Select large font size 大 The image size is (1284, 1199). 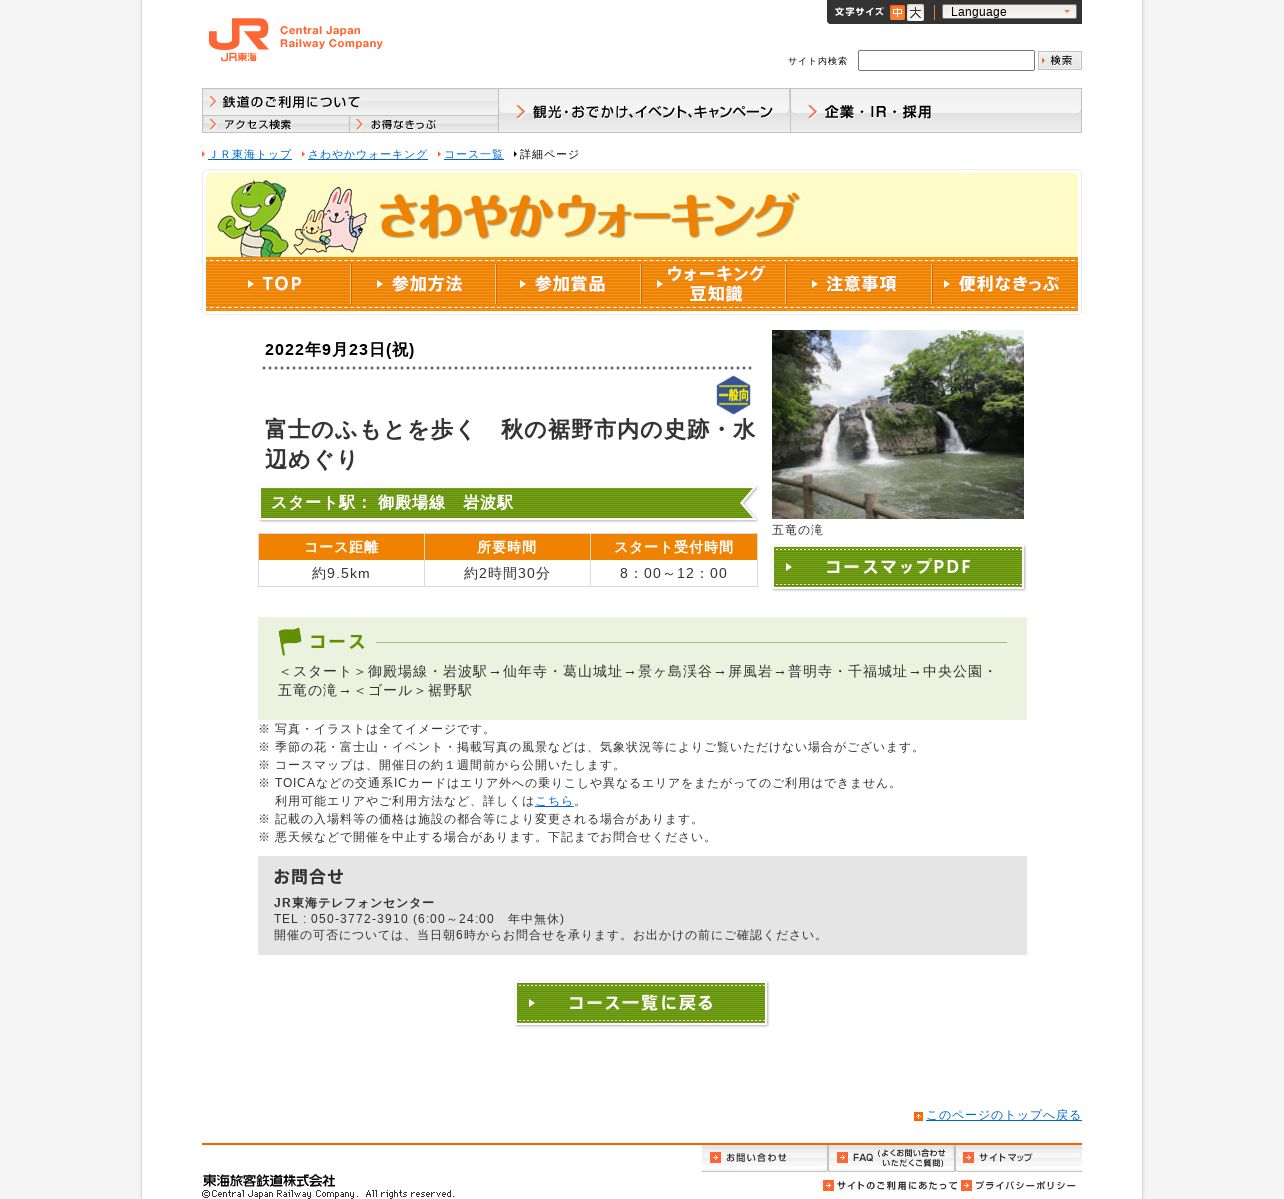[915, 12]
